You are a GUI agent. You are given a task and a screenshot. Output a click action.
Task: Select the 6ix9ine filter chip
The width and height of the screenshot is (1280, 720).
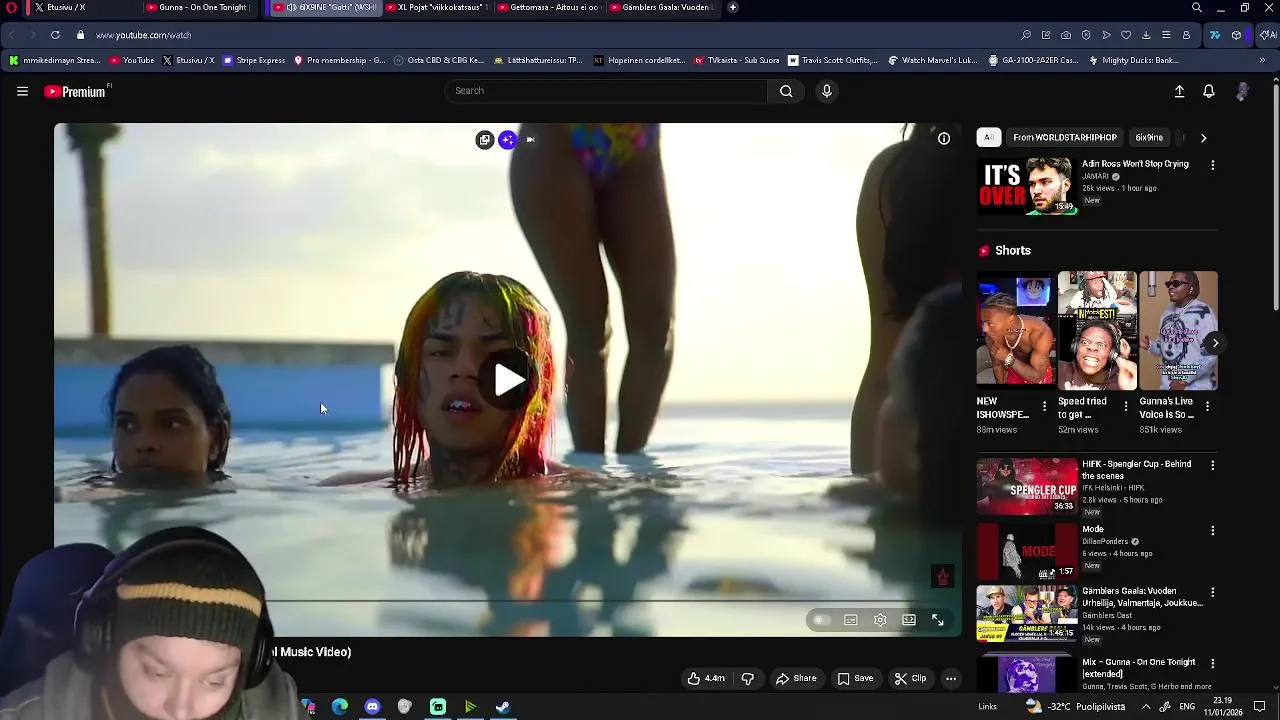tap(1149, 137)
